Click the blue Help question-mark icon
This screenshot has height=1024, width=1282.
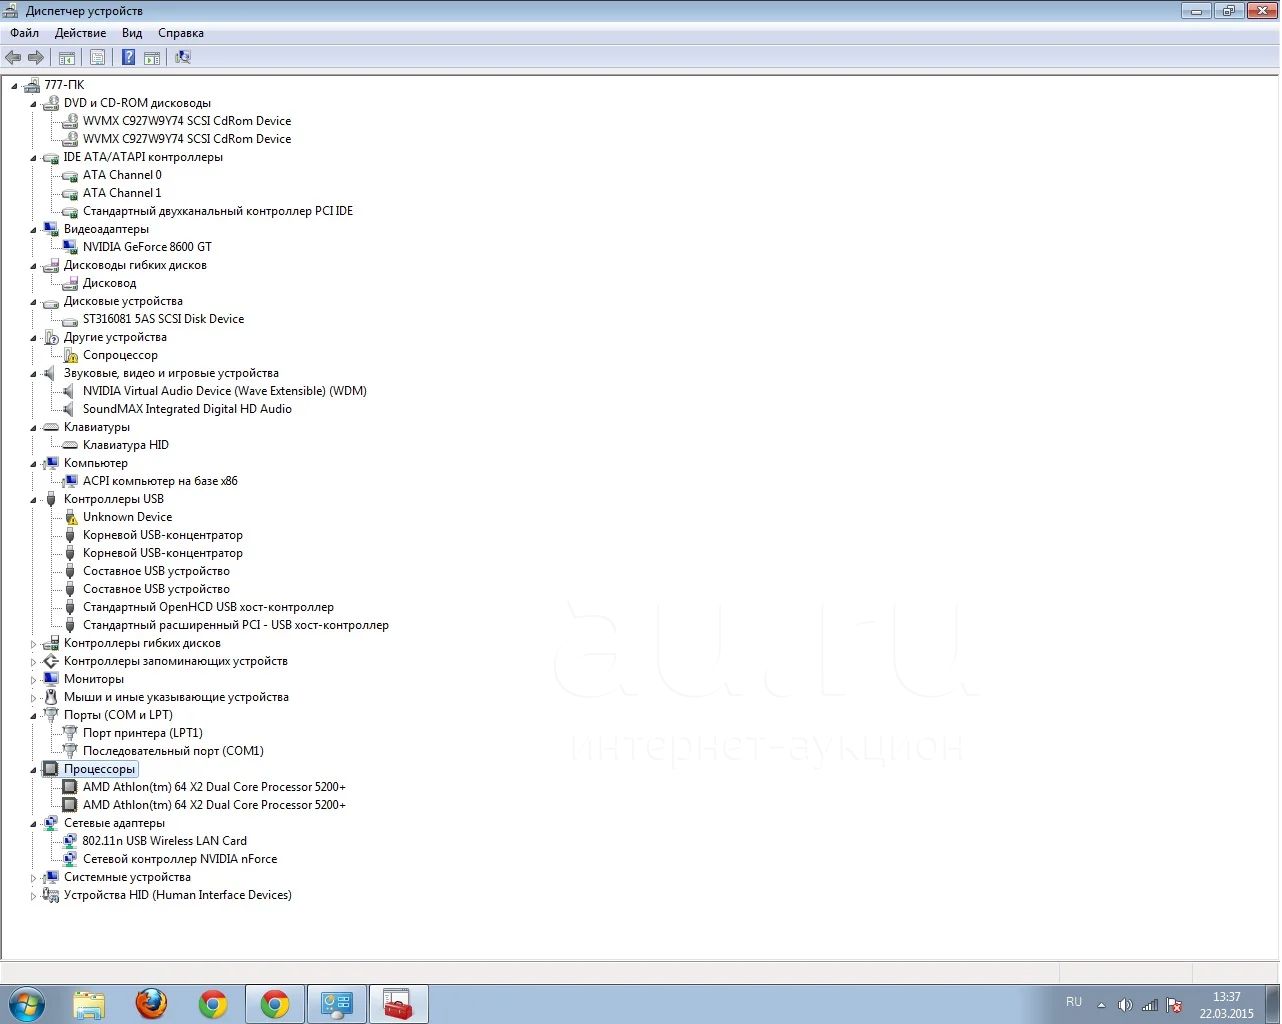click(128, 58)
